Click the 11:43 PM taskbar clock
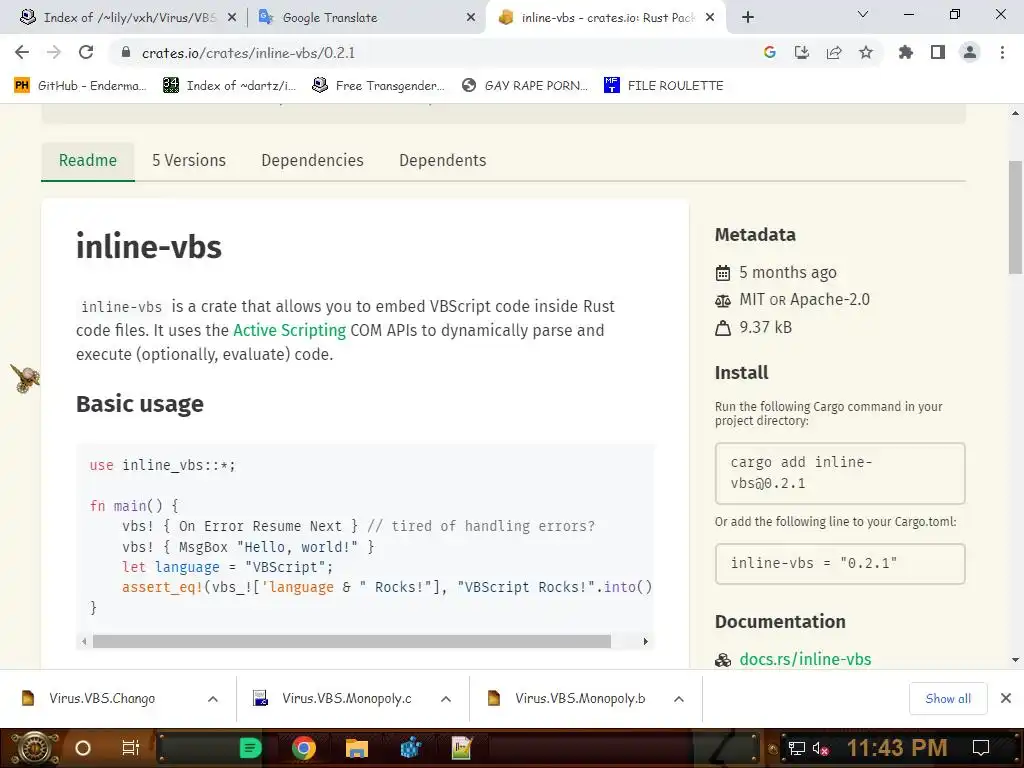1024x768 pixels. [897, 748]
